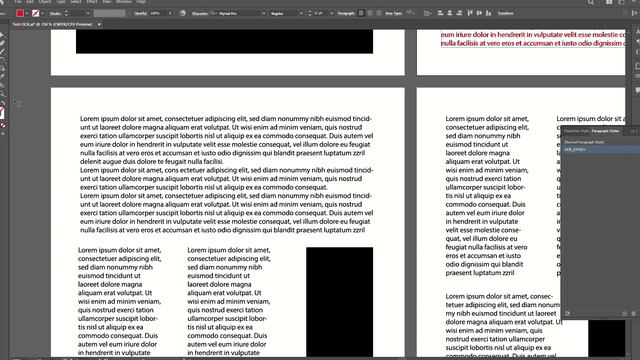The image size is (640, 360).
Task: Open the Type menu
Action: 61,2
